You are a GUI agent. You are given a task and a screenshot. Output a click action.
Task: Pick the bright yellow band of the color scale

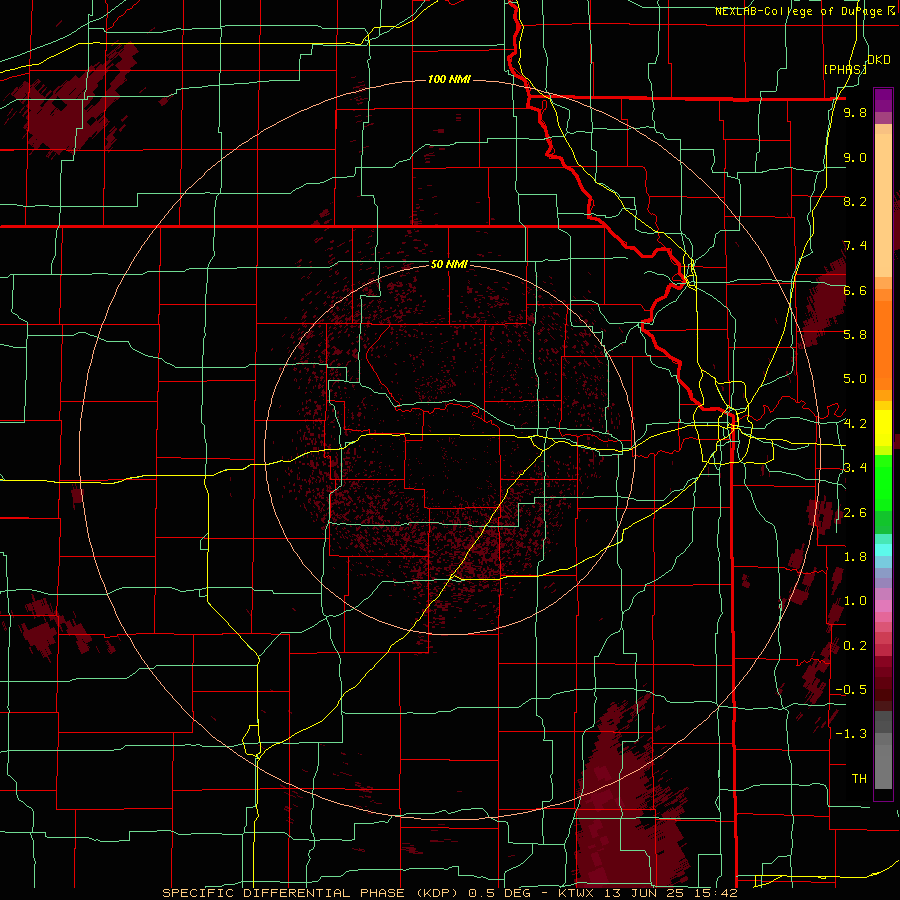[x=883, y=428]
